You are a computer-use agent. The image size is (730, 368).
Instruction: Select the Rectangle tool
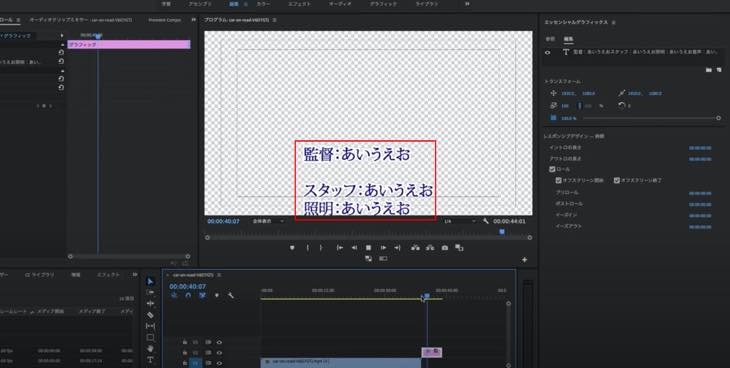(150, 337)
